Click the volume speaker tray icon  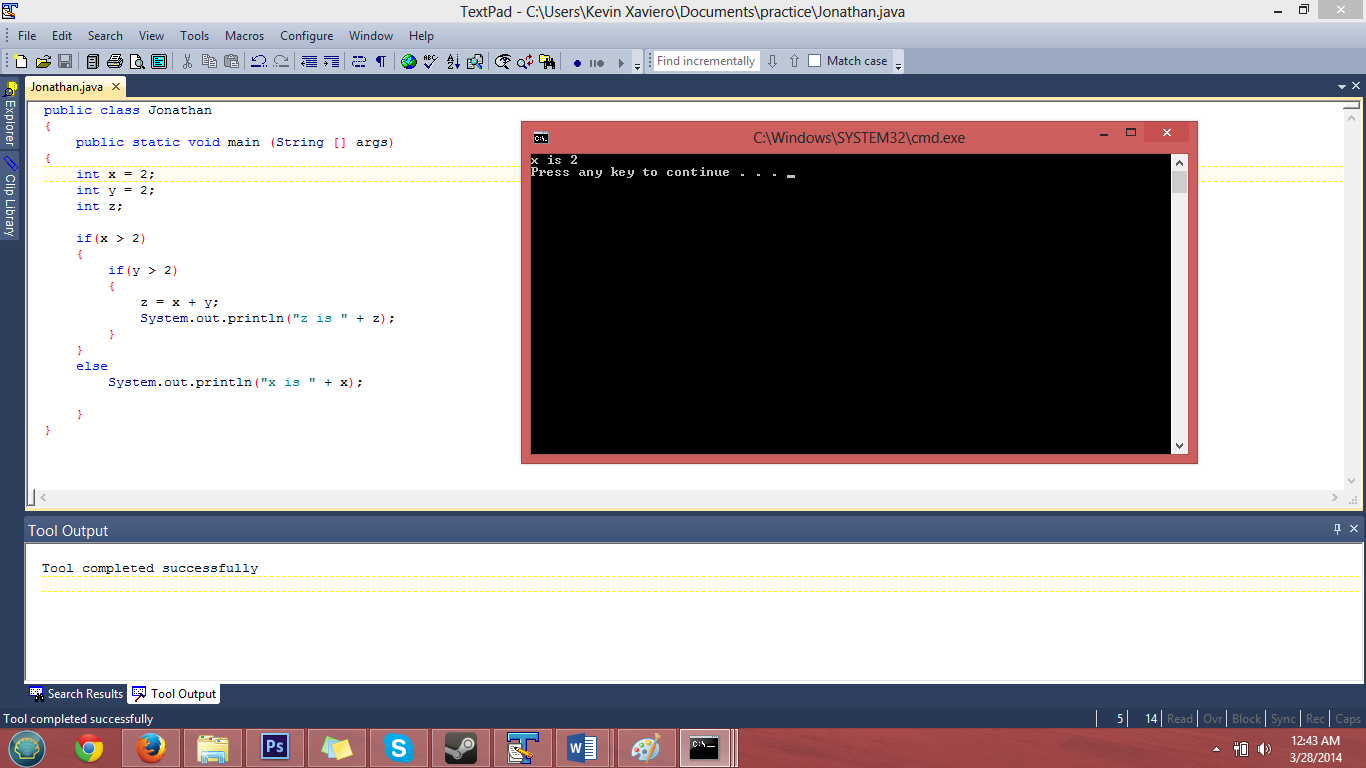1265,748
